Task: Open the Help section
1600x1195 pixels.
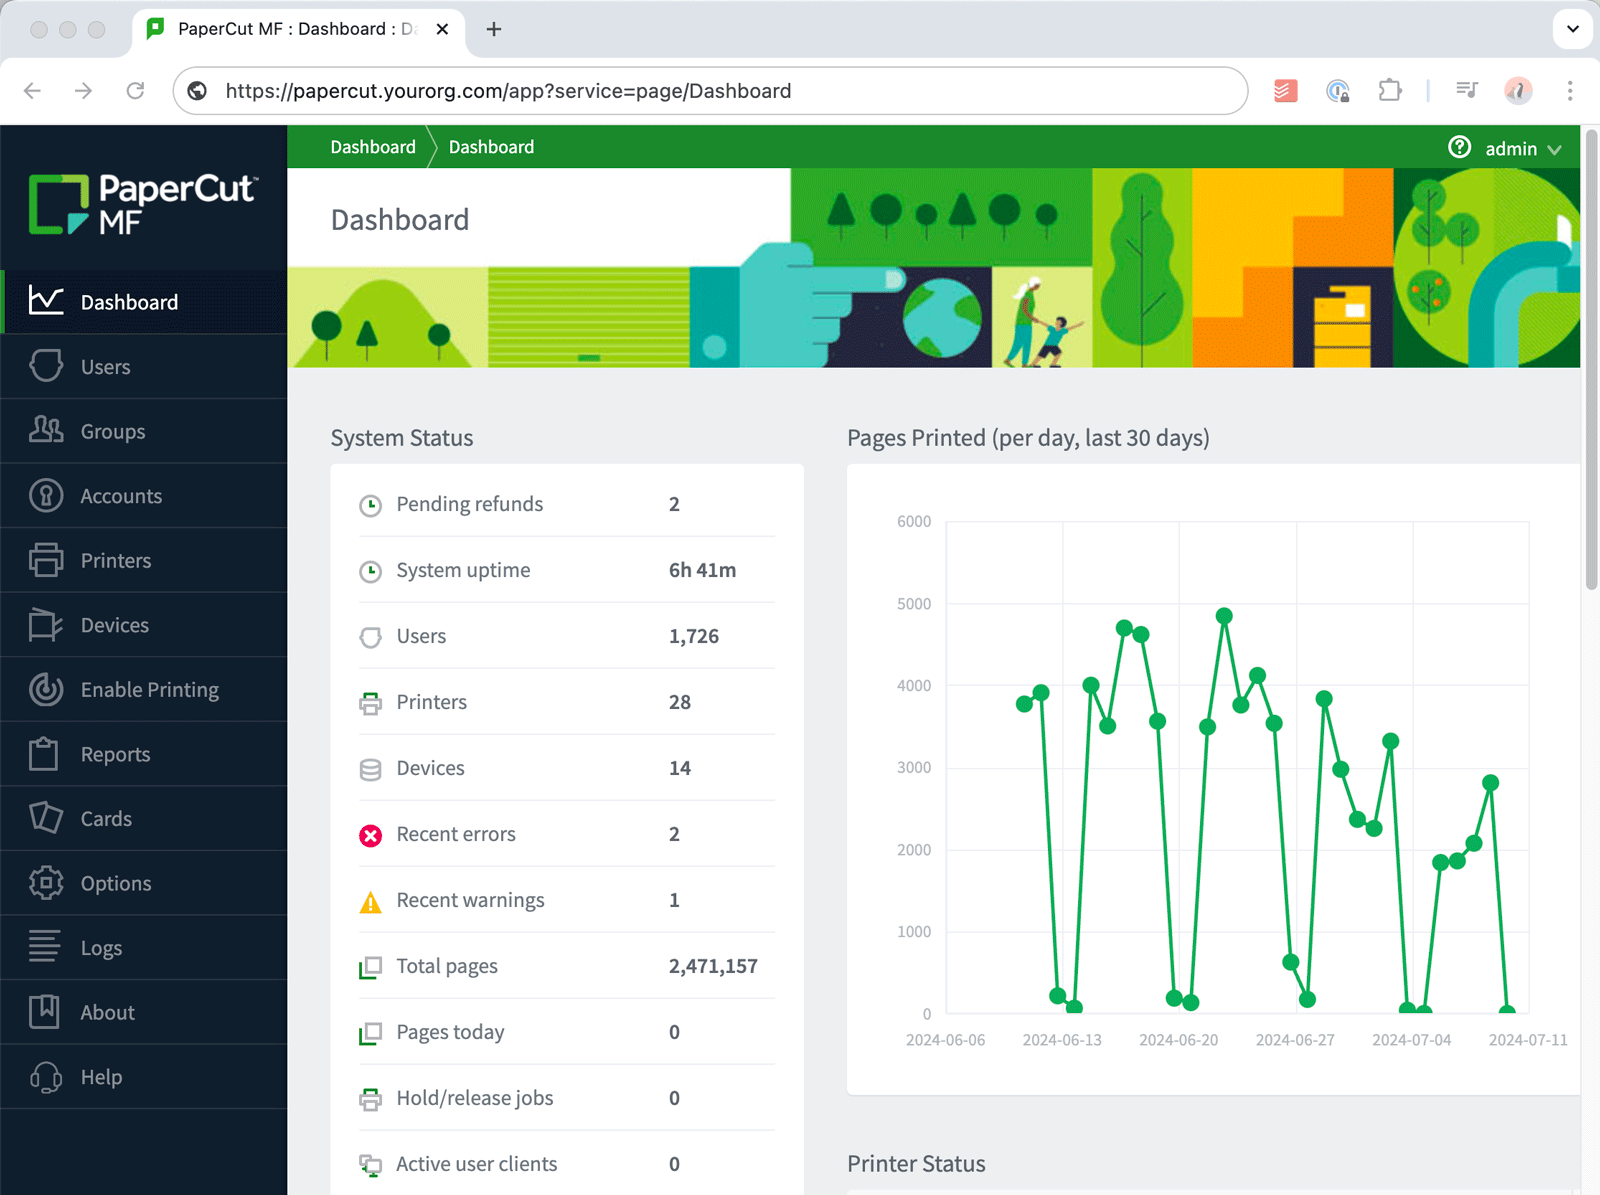Action: [144, 1077]
